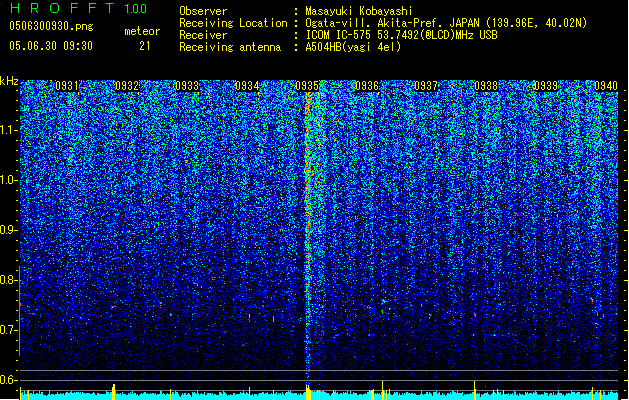Click the Receiving antenna label

[x=230, y=47]
